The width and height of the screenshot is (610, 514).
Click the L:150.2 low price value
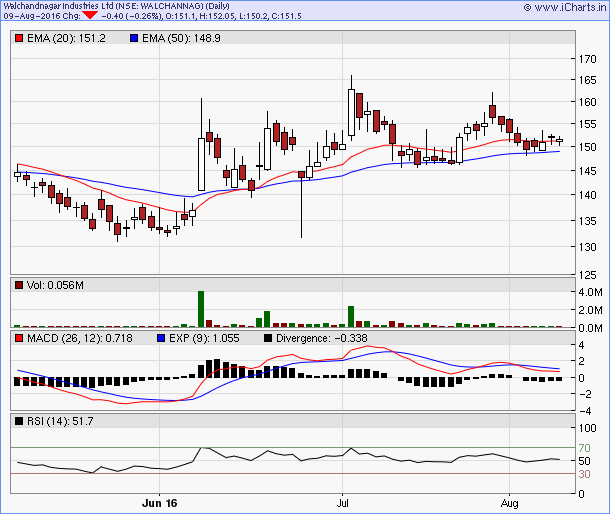(252, 16)
